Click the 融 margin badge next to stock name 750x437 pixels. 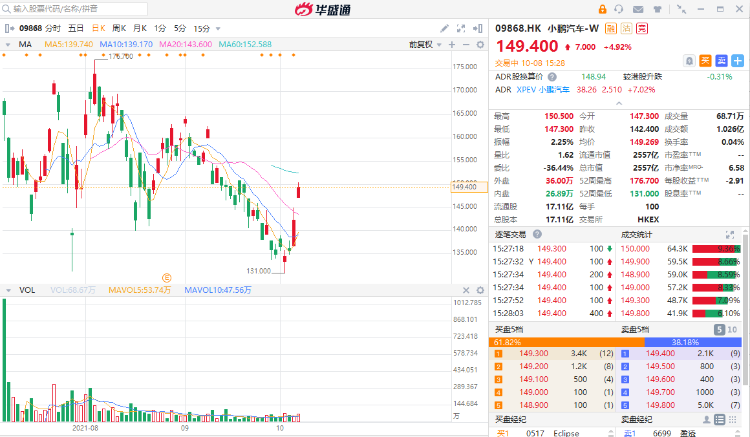[x=611, y=29]
